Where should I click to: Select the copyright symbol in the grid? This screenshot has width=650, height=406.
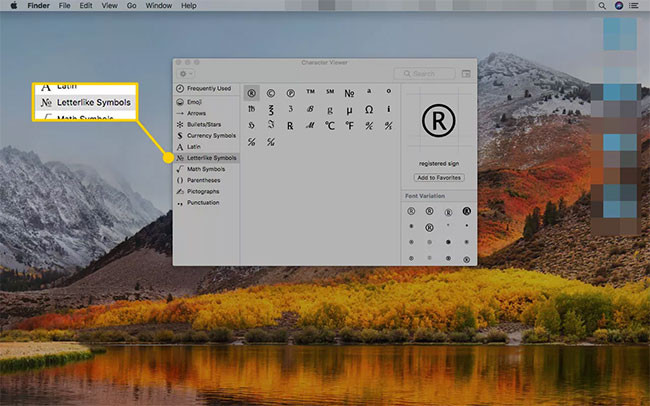click(x=270, y=92)
